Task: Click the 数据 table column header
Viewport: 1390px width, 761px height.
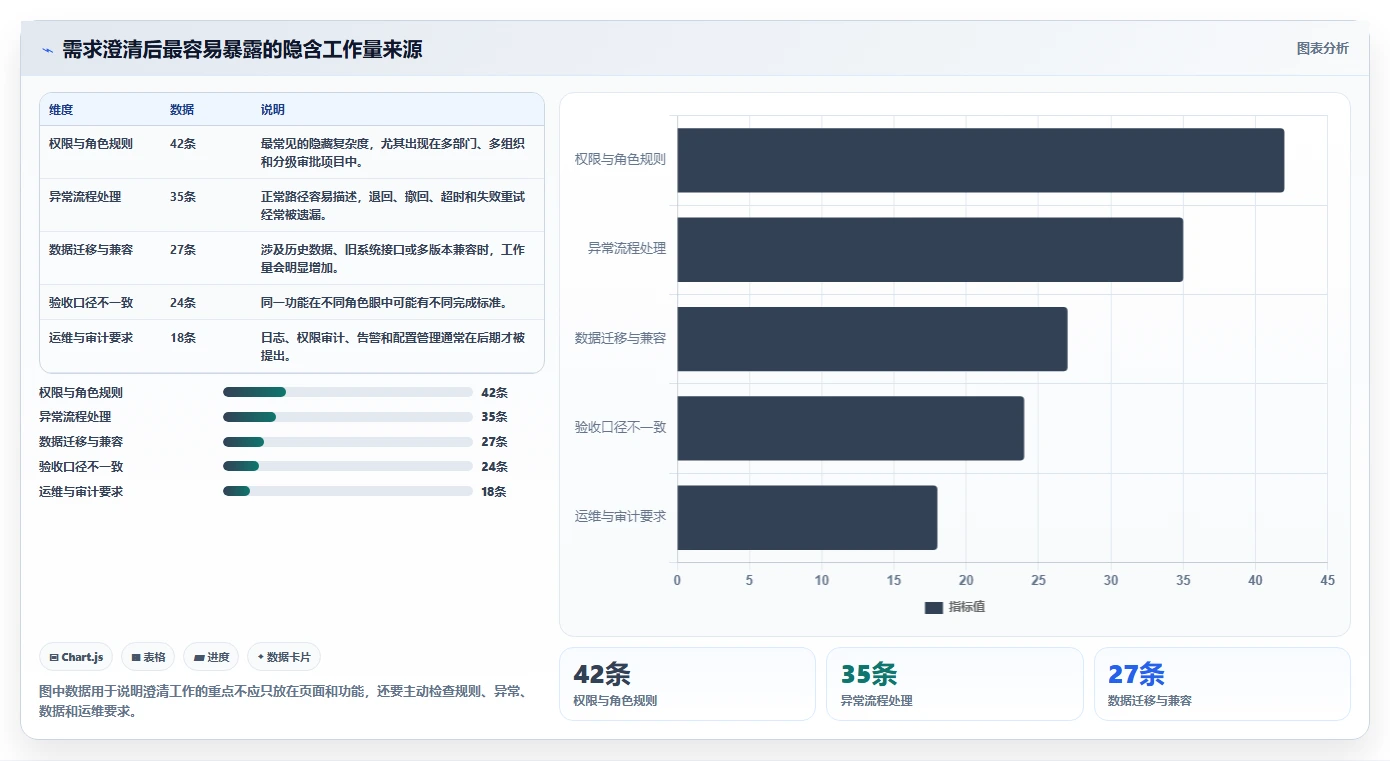Action: (x=182, y=110)
